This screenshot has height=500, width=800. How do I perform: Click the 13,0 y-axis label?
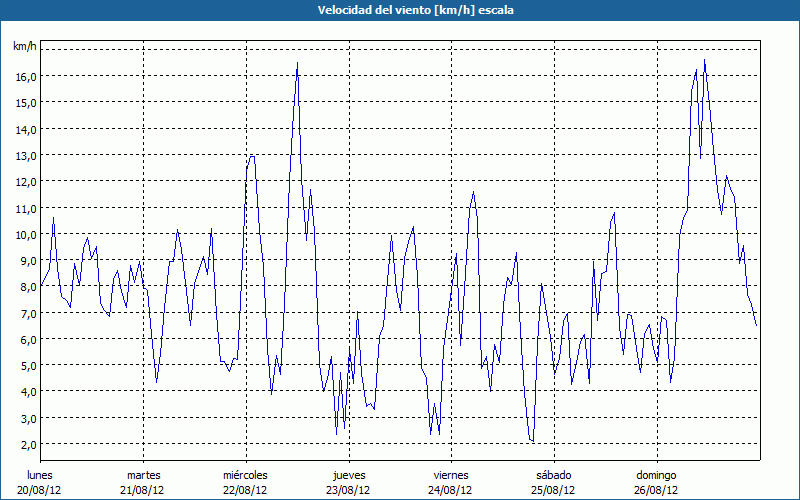click(x=25, y=155)
